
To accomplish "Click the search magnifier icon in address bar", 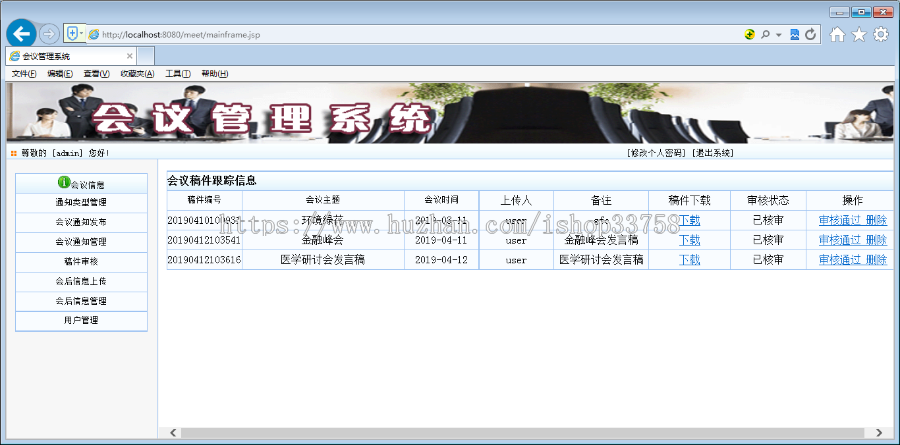I will pyautogui.click(x=765, y=35).
